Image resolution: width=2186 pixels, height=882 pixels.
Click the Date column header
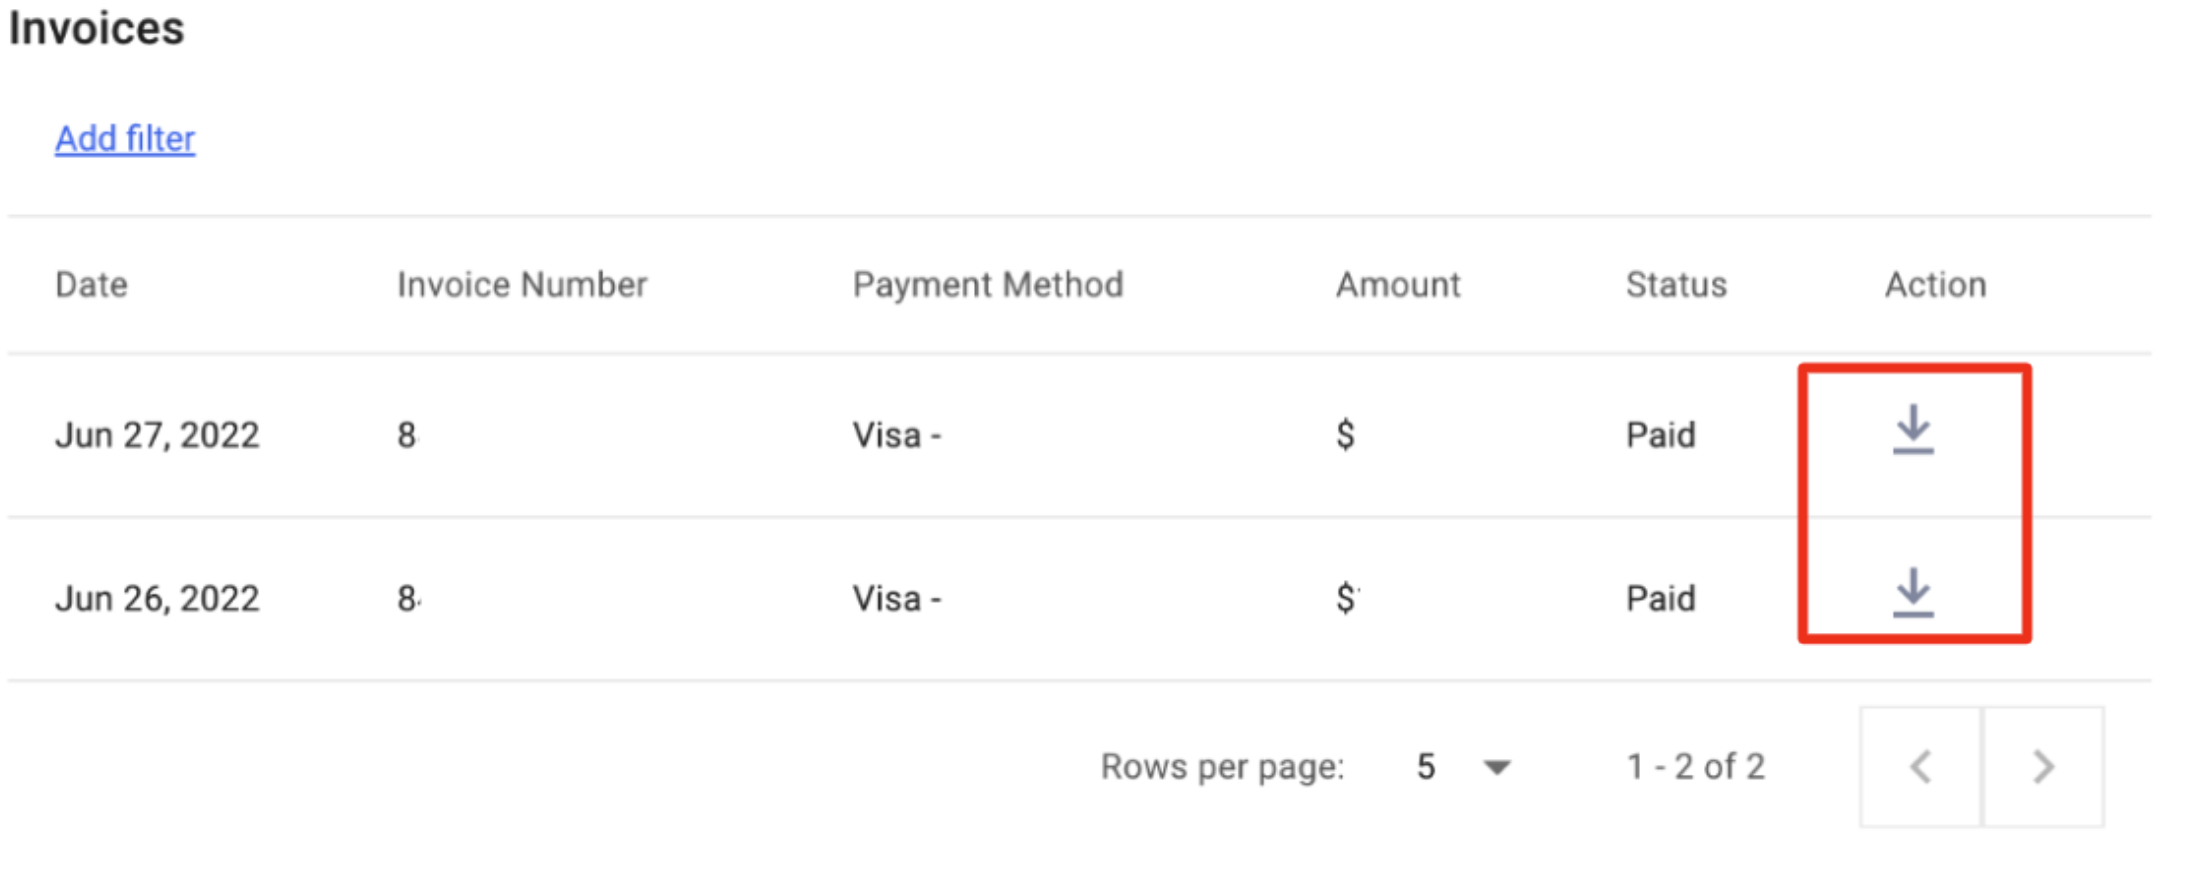pos(91,285)
